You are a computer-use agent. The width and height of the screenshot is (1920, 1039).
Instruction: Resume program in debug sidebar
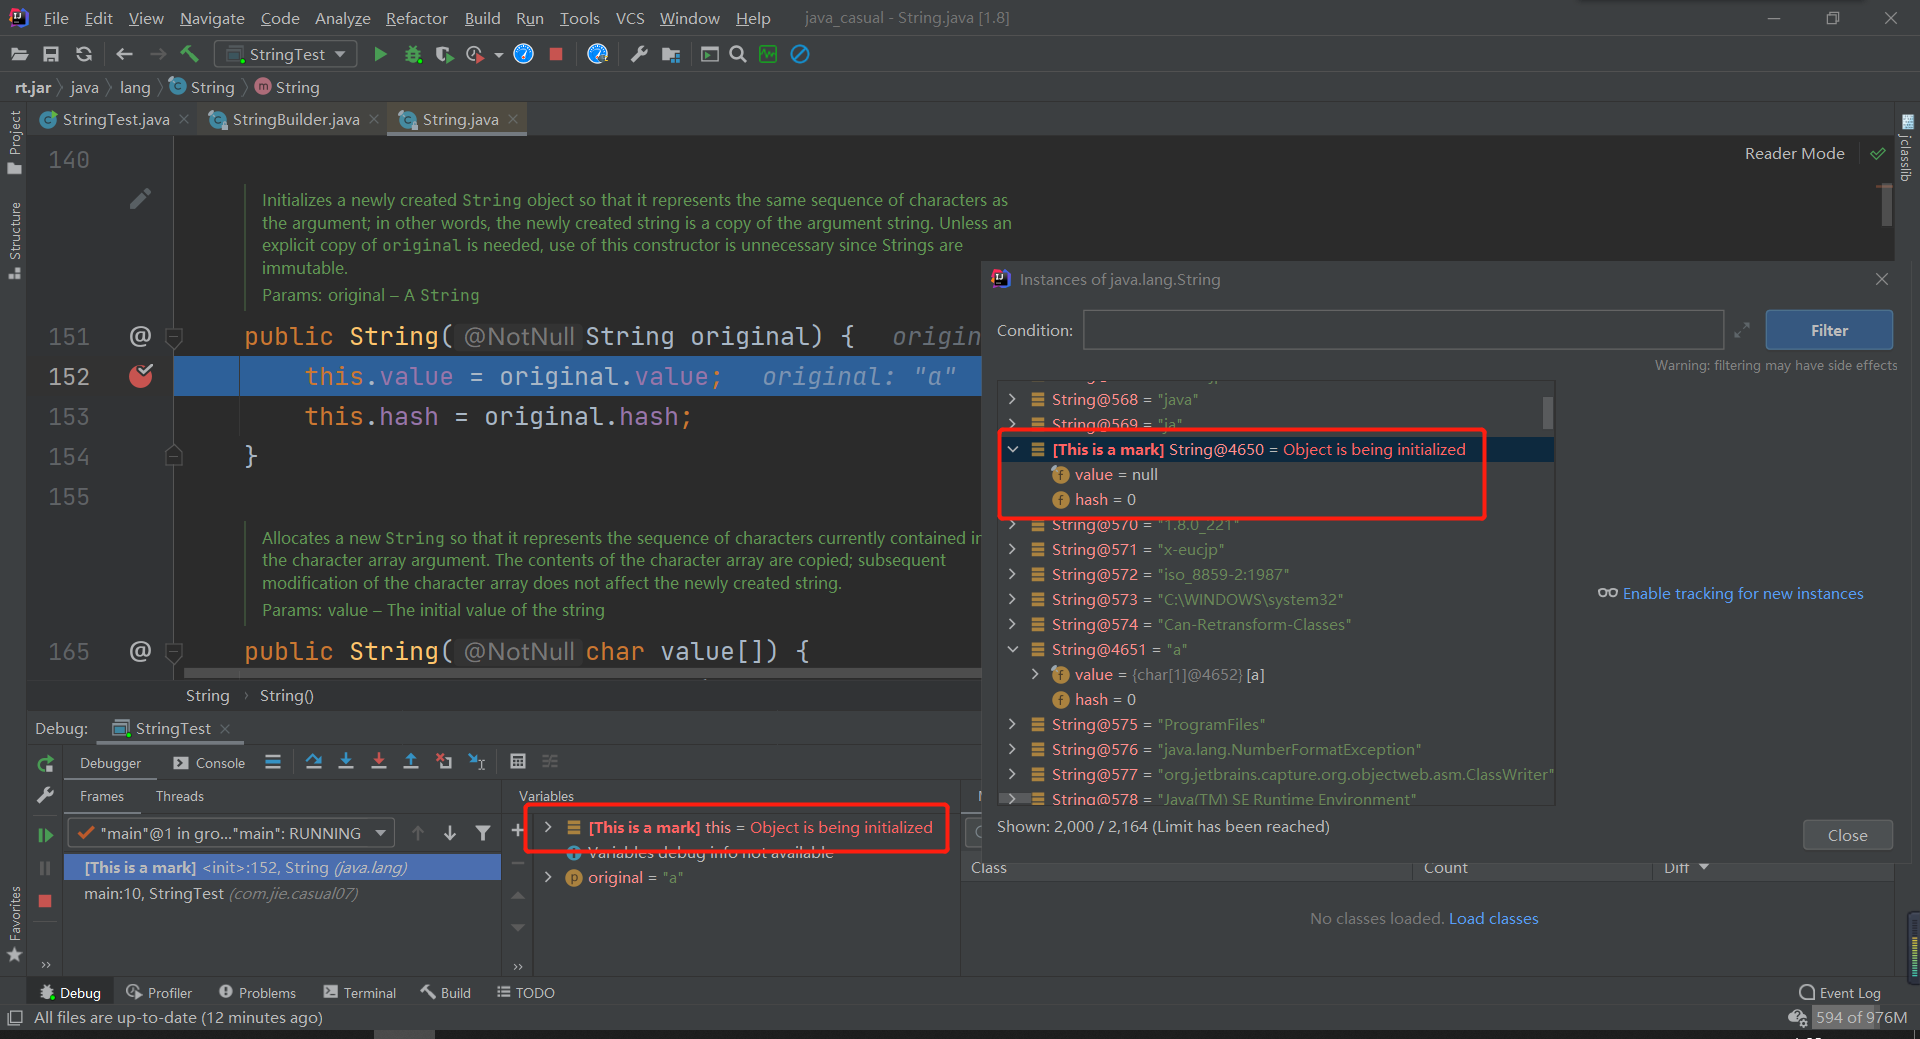pos(45,834)
